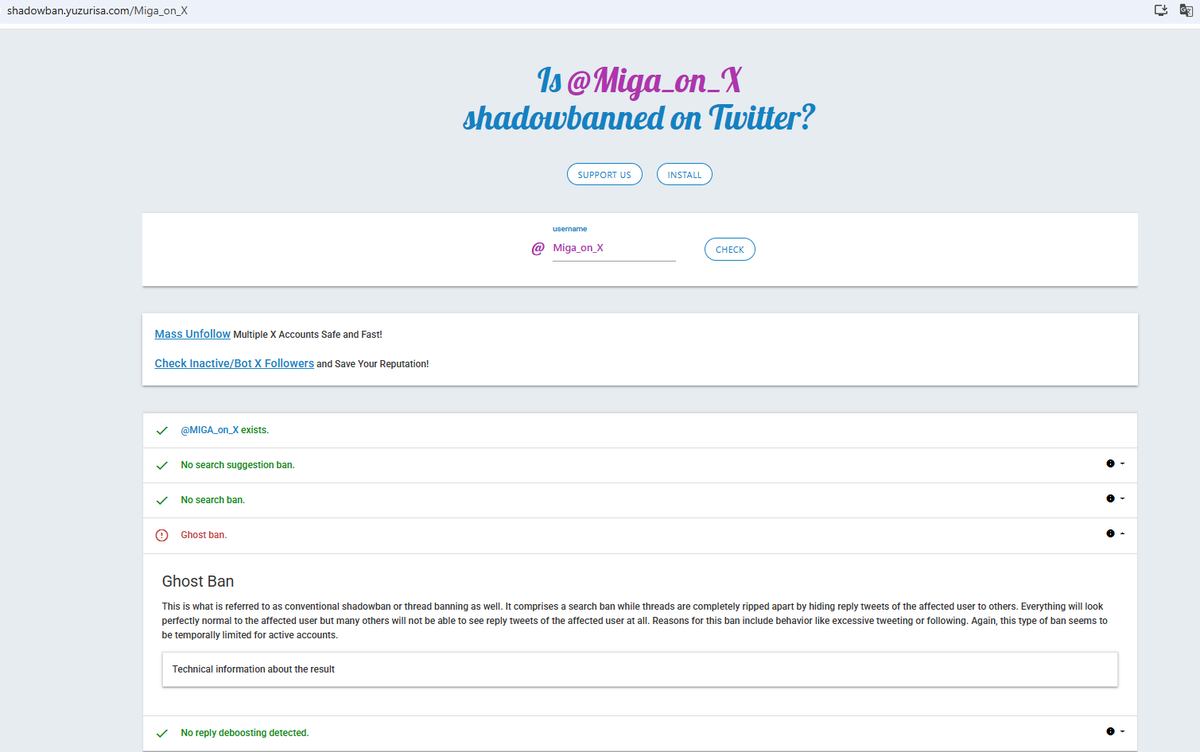Click the browser install app icon
The width and height of the screenshot is (1200, 752).
tap(1160, 10)
